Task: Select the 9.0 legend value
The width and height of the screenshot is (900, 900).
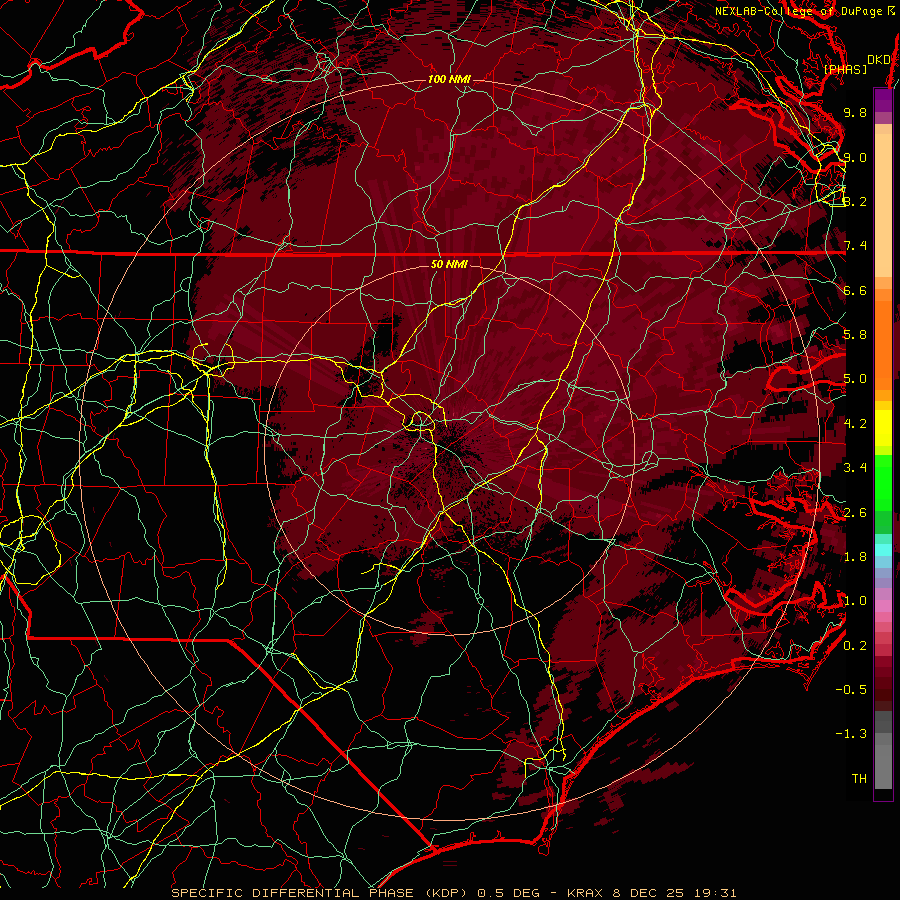Action: tap(855, 157)
